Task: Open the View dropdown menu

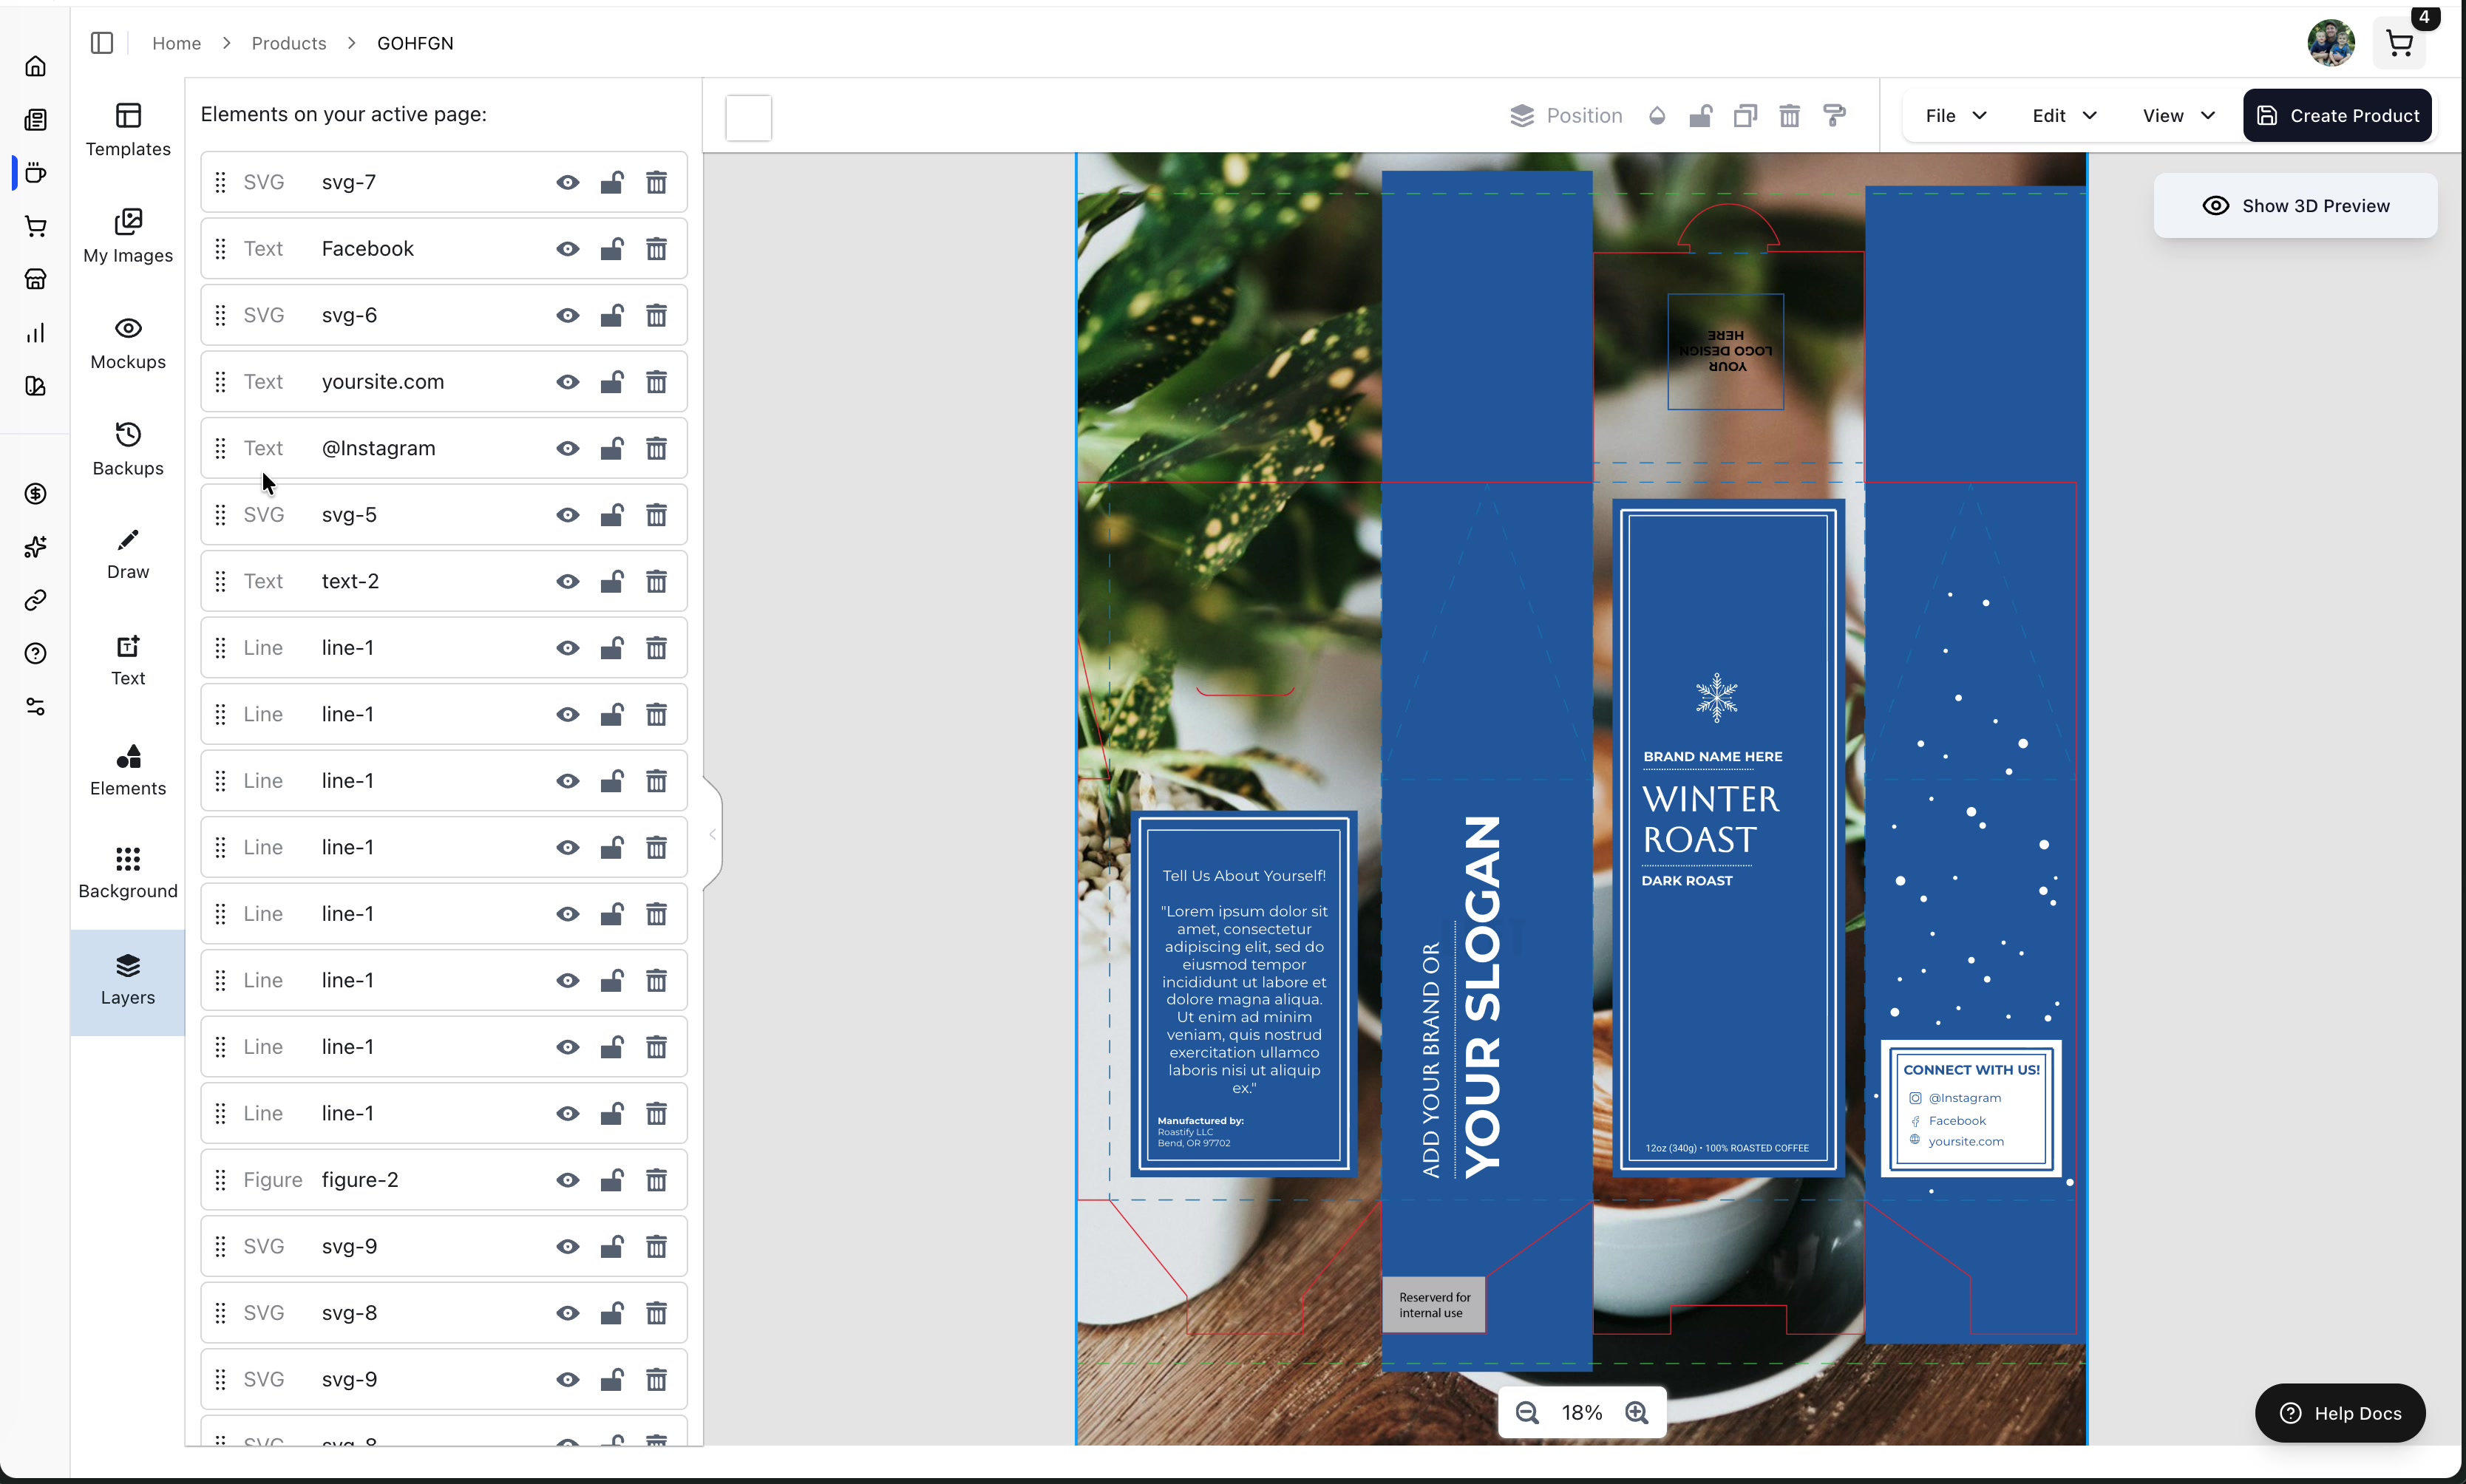Action: tap(2178, 116)
